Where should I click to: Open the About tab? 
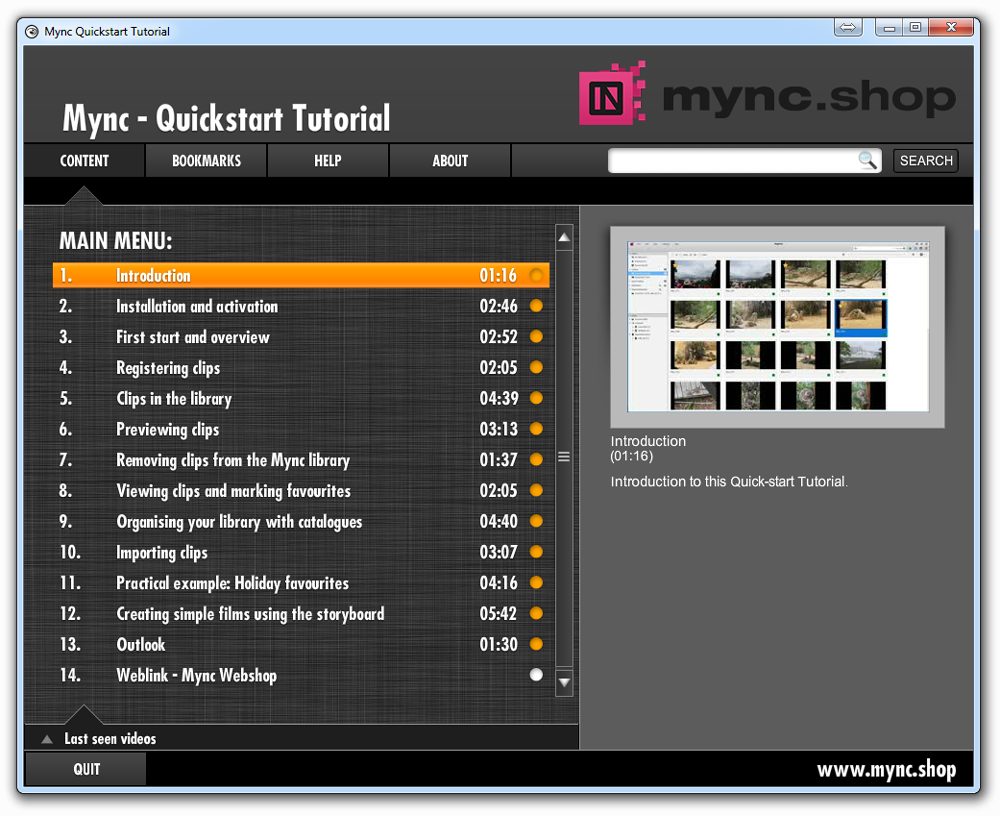pos(450,161)
